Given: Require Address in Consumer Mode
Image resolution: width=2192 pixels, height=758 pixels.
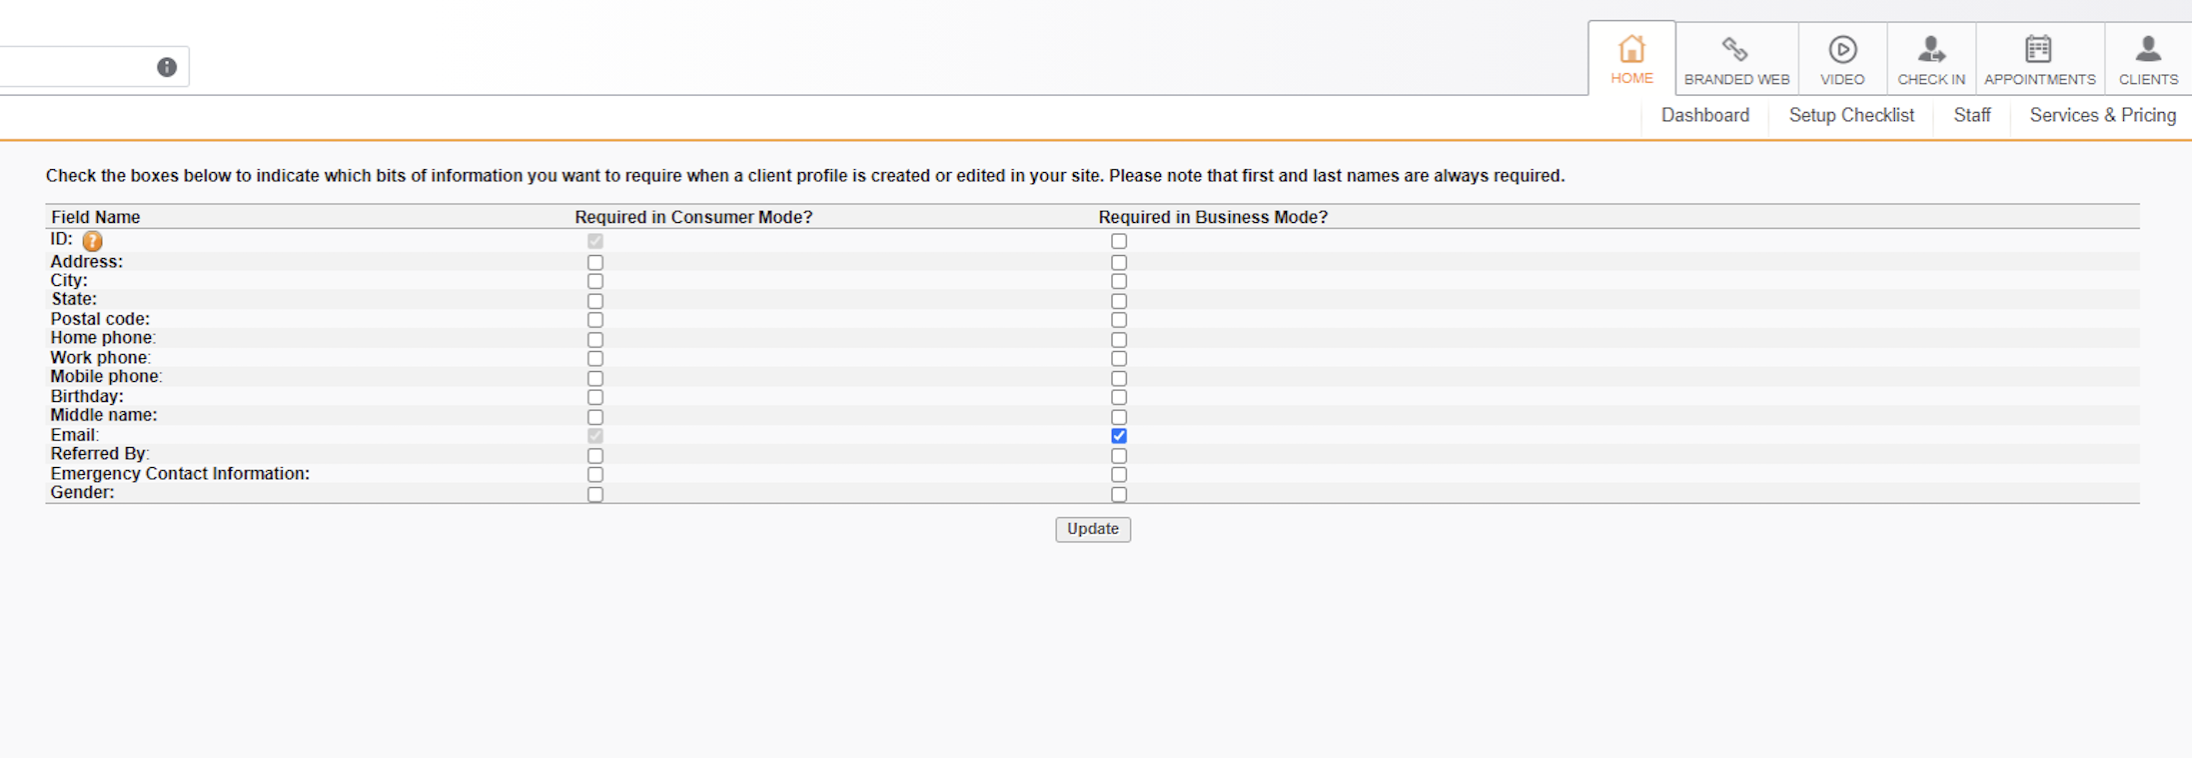Looking at the screenshot, I should coord(595,262).
